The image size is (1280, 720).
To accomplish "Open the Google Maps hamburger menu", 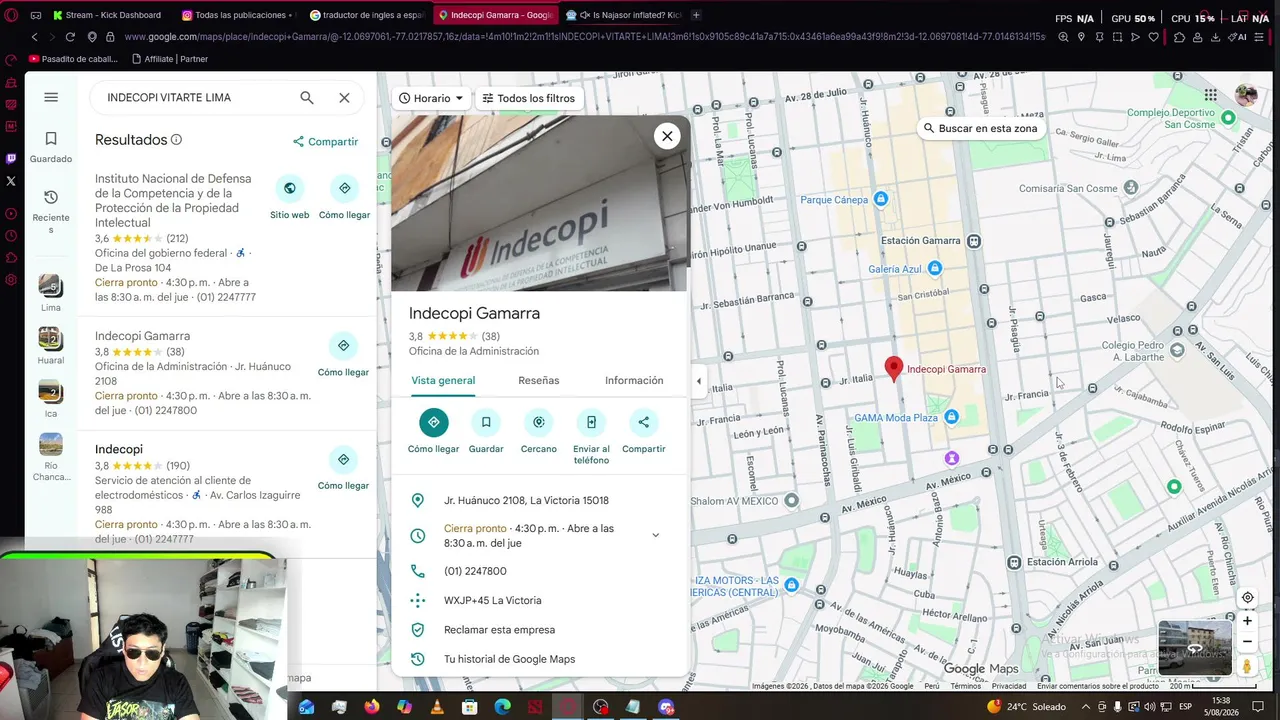I will pos(51,97).
